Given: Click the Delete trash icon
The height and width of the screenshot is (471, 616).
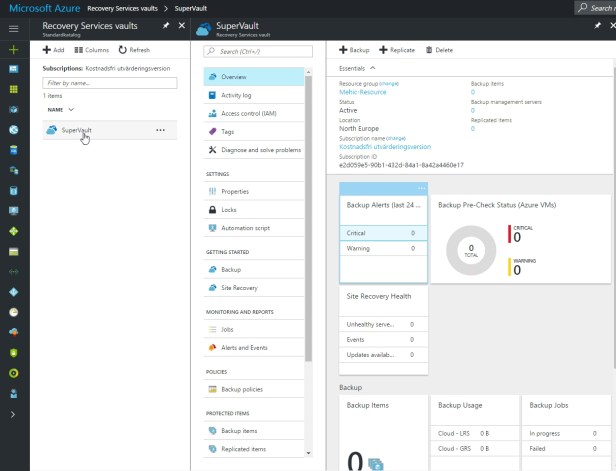Looking at the screenshot, I should tap(439, 49).
